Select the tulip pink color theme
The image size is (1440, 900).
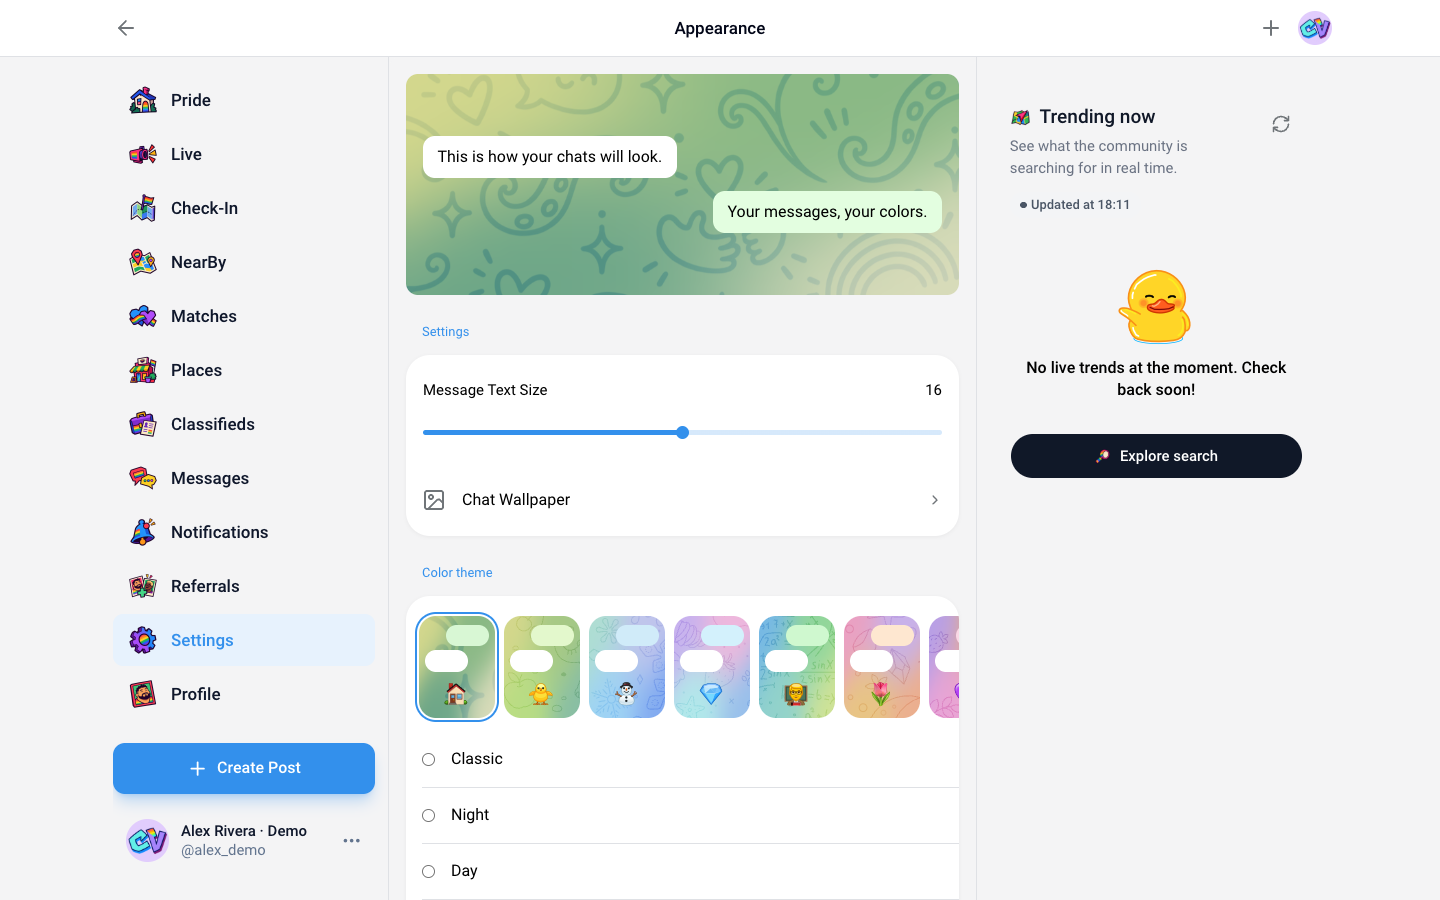click(x=882, y=667)
